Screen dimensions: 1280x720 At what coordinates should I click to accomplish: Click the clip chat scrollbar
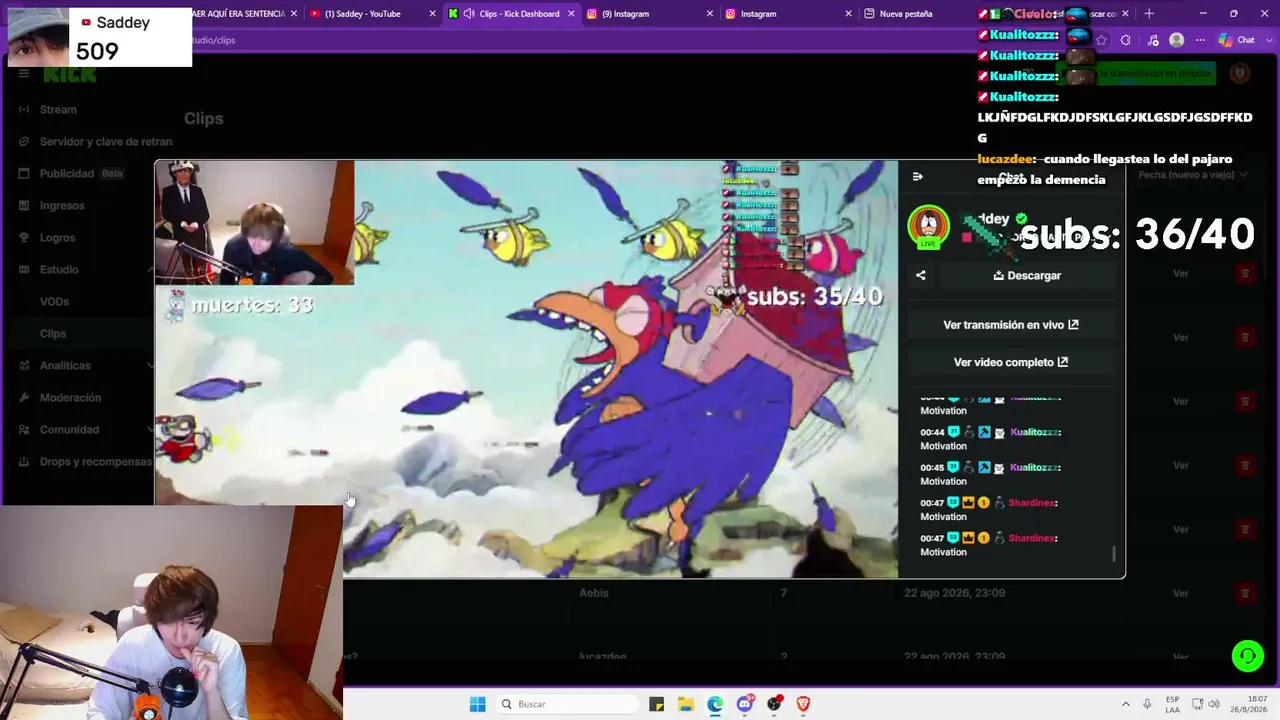pos(1113,553)
